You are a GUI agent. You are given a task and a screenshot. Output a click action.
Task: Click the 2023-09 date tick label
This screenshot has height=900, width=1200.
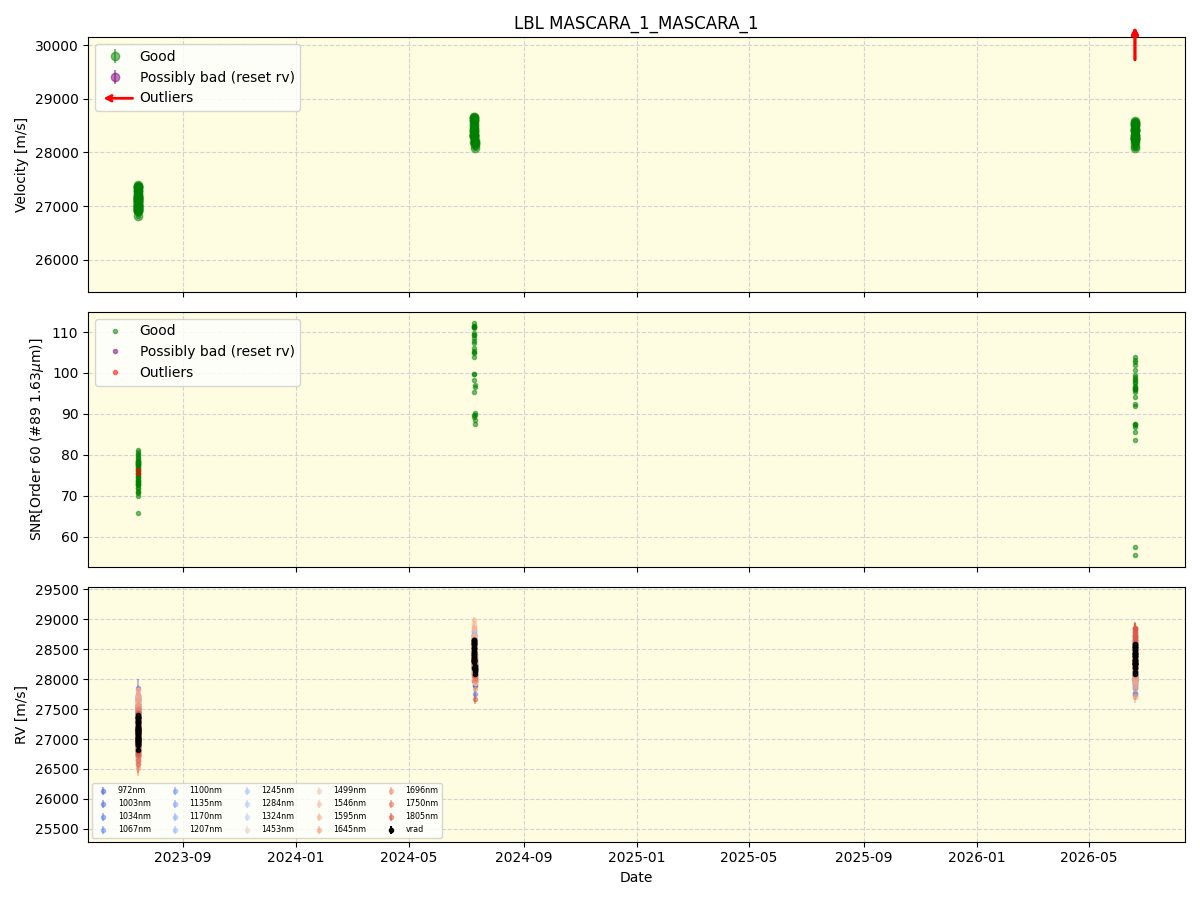click(x=183, y=857)
